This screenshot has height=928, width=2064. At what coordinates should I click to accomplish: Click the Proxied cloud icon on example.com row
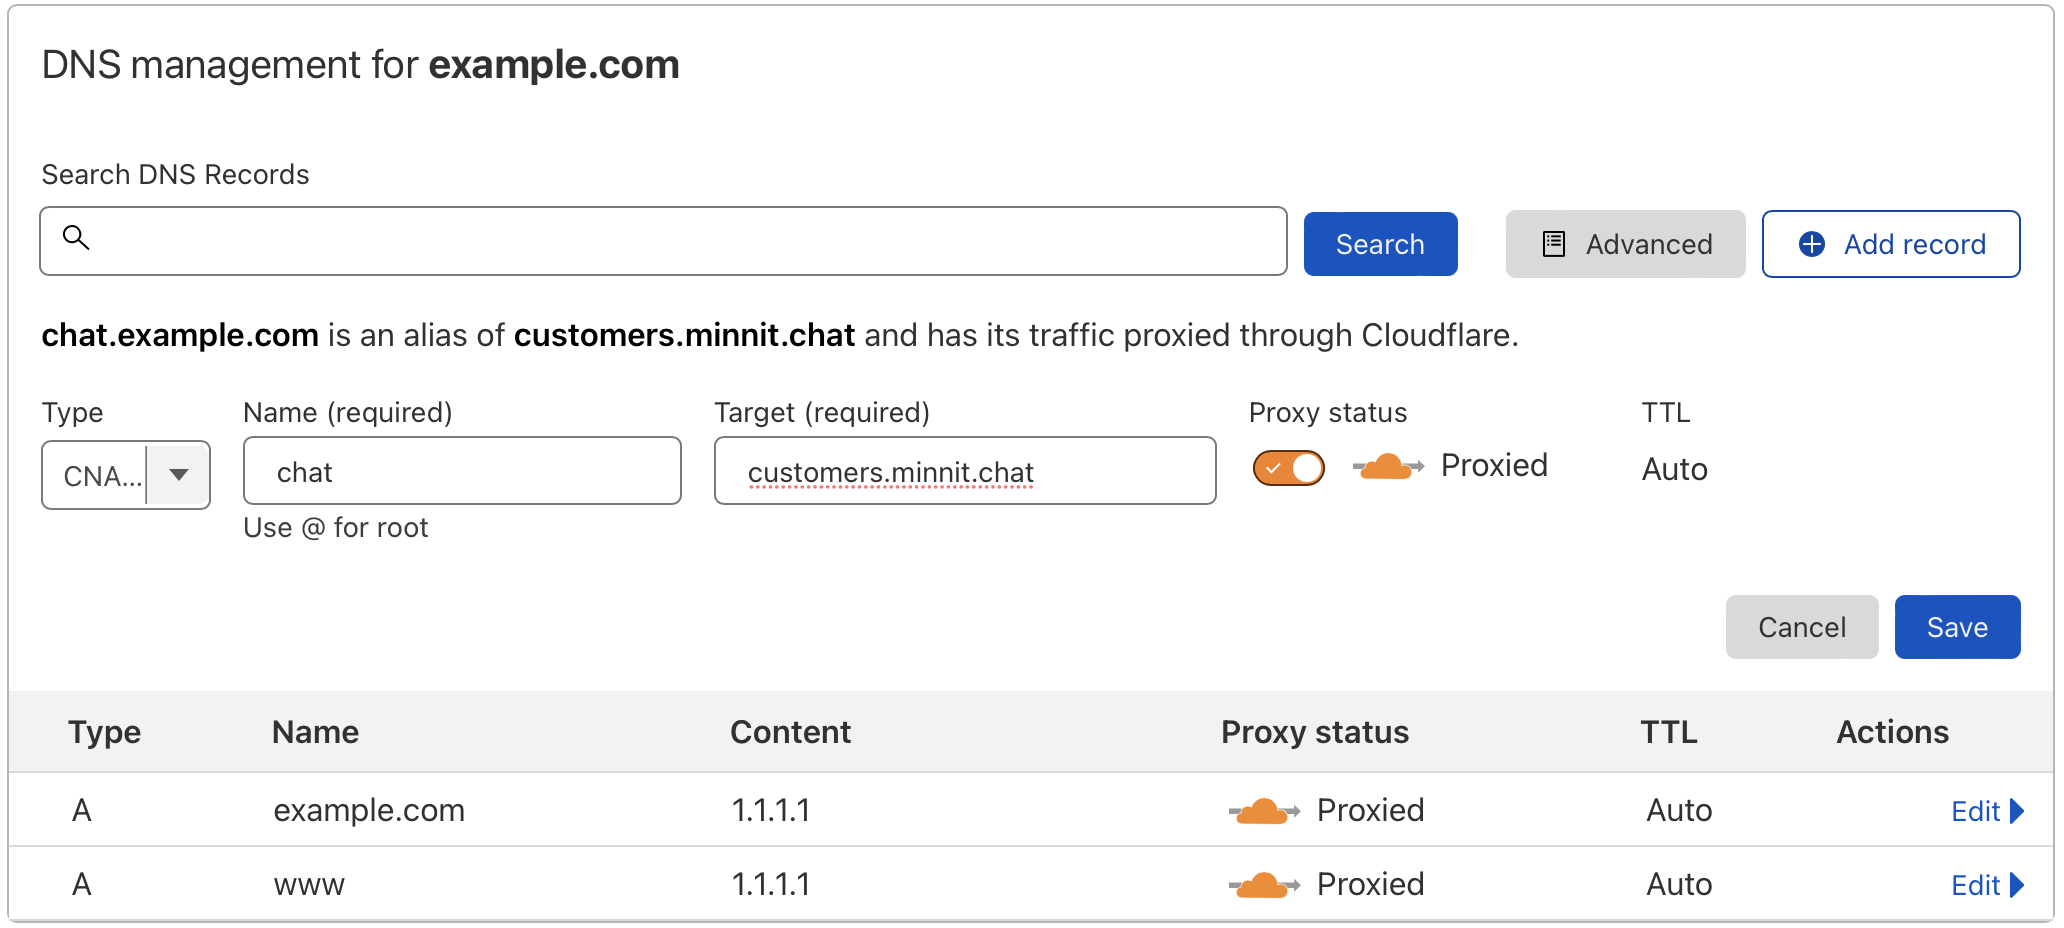coord(1263,809)
